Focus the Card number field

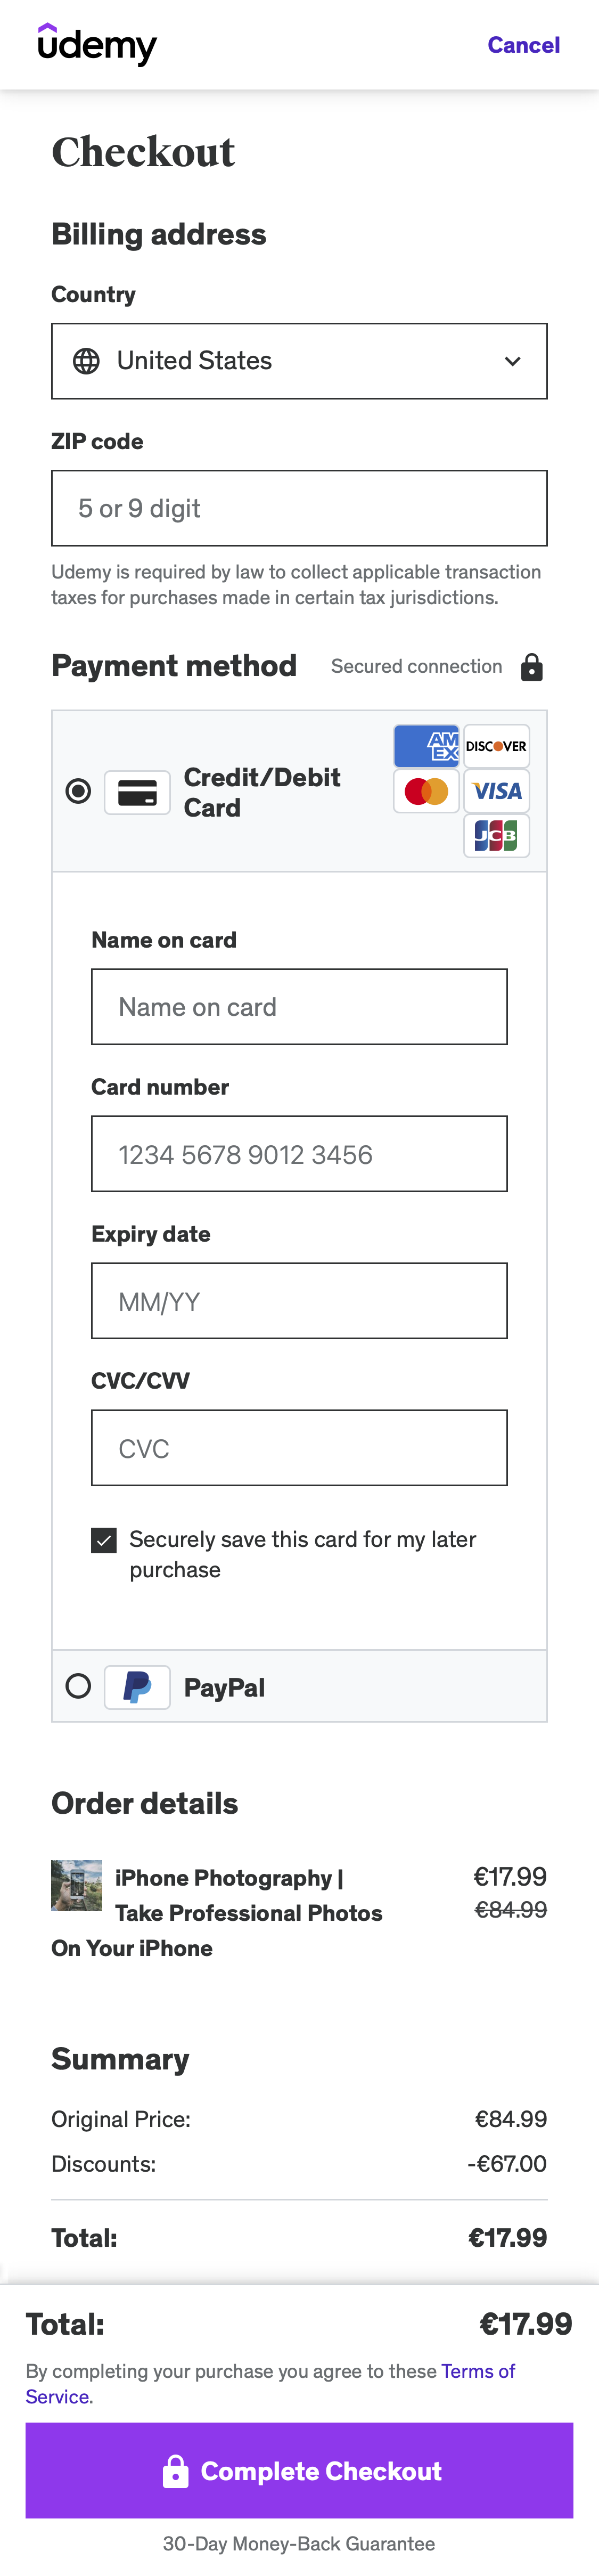[x=299, y=1154]
